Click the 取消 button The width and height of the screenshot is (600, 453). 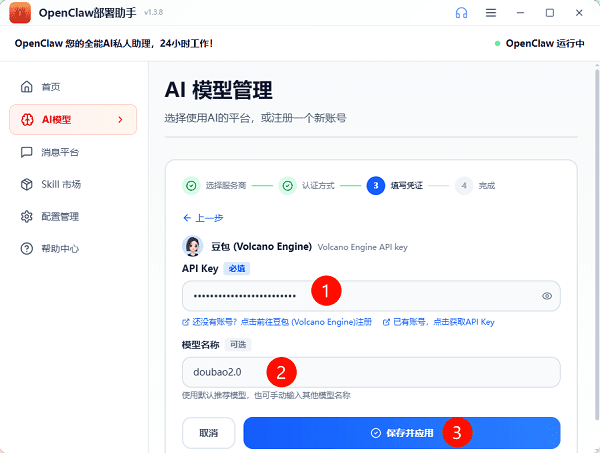(209, 433)
